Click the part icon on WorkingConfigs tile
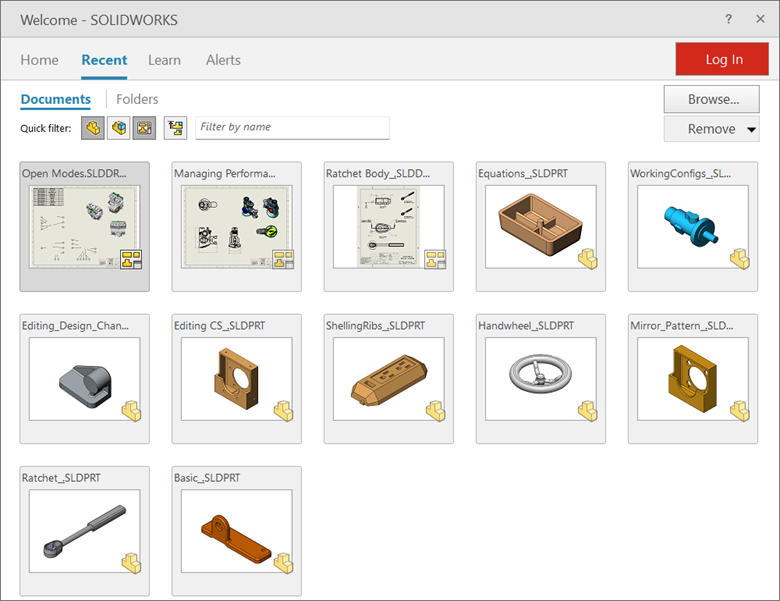The height and width of the screenshot is (601, 780). tap(740, 259)
